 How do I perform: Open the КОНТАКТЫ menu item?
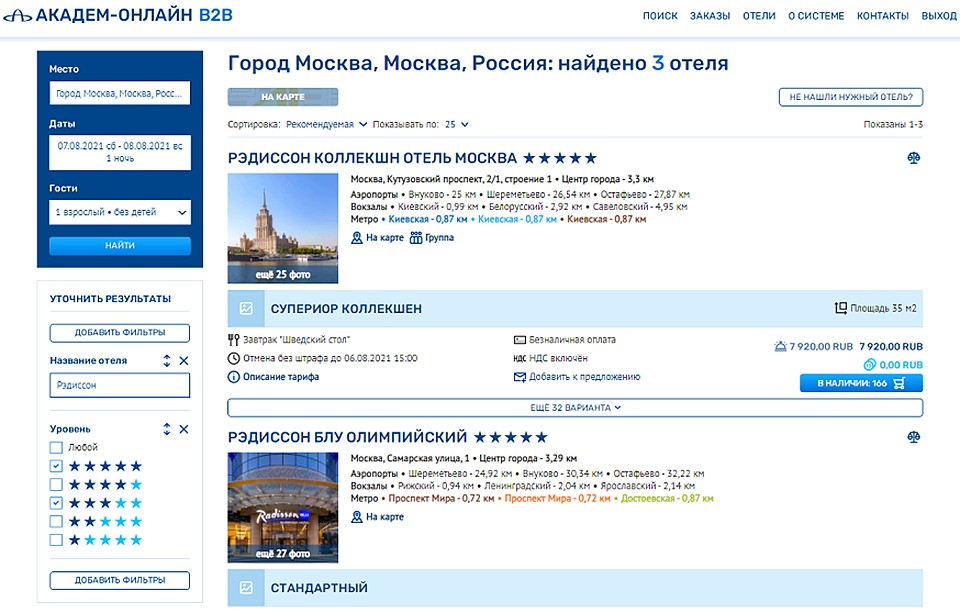click(x=883, y=16)
